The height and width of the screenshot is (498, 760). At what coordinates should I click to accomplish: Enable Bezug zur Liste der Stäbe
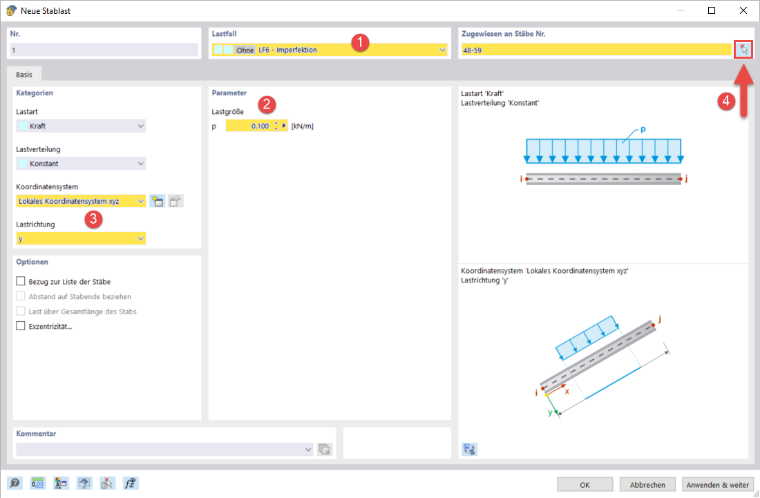pos(20,281)
